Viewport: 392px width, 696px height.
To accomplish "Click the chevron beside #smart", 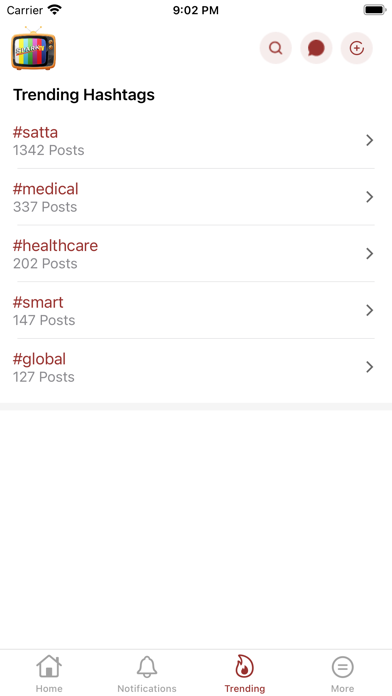I will [x=369, y=310].
